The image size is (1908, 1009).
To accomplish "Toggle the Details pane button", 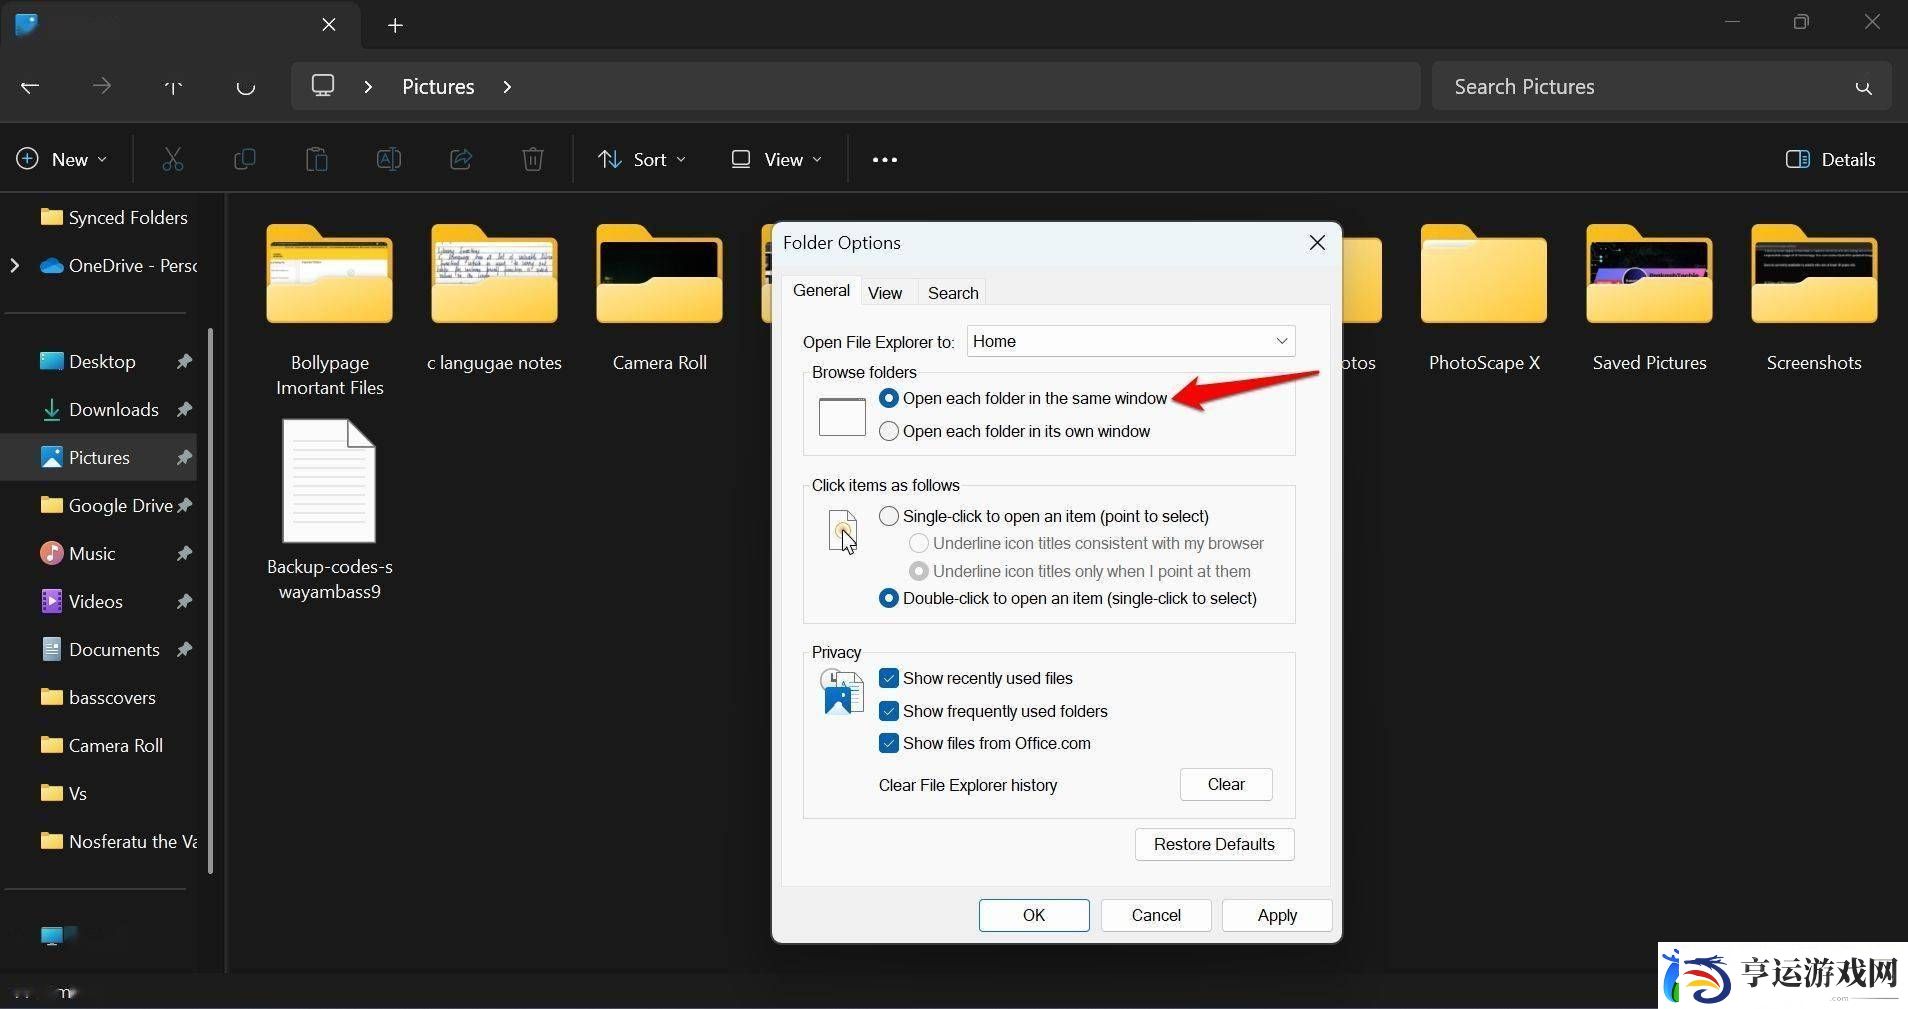I will [x=1830, y=159].
